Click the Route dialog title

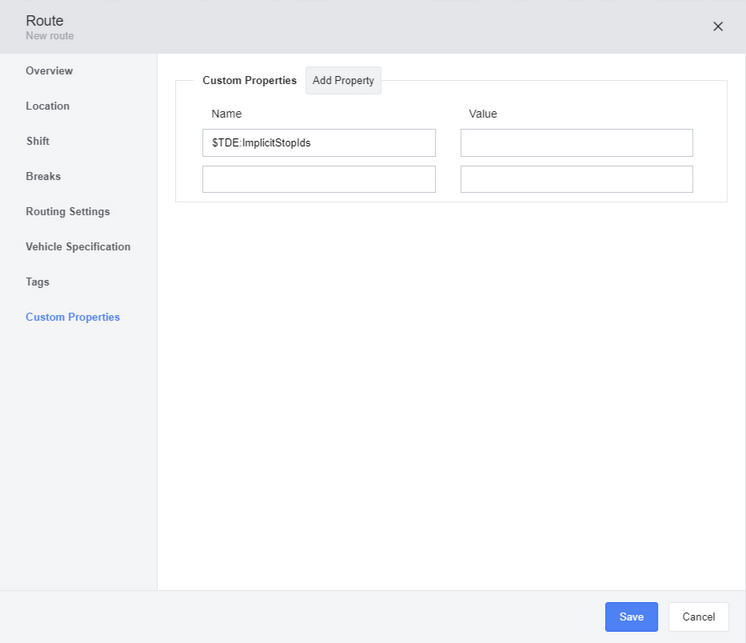click(x=45, y=21)
